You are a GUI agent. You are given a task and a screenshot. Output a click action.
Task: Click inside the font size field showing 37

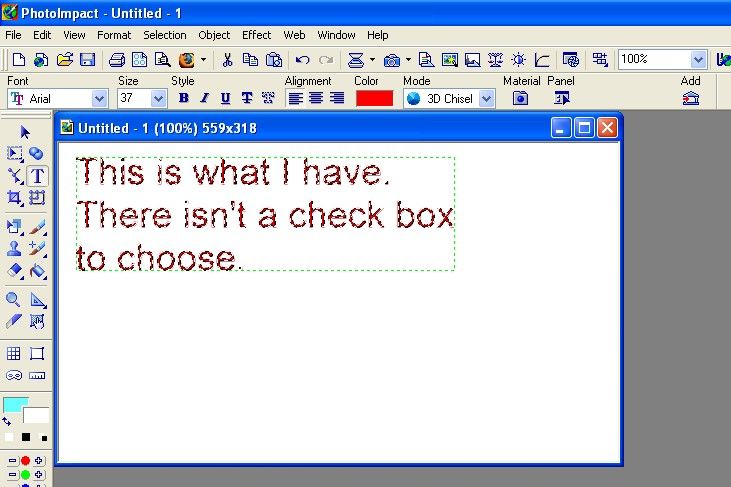click(x=134, y=98)
